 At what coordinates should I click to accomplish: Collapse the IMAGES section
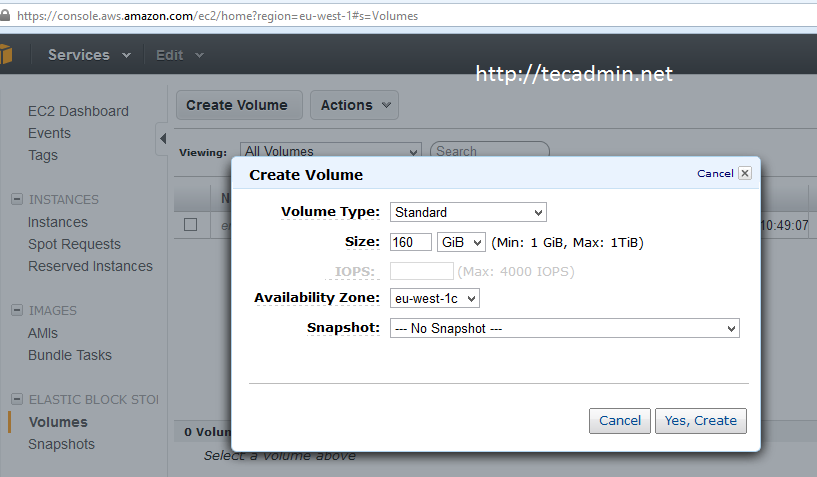pos(17,310)
